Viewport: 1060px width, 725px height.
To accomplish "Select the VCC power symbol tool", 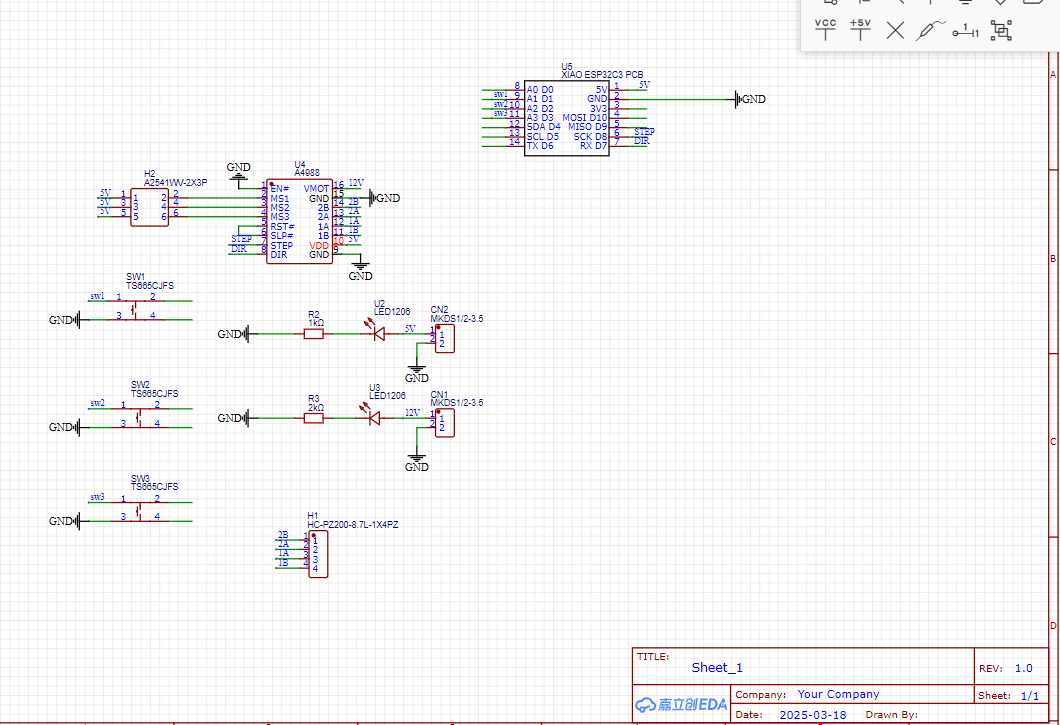I will click(825, 30).
